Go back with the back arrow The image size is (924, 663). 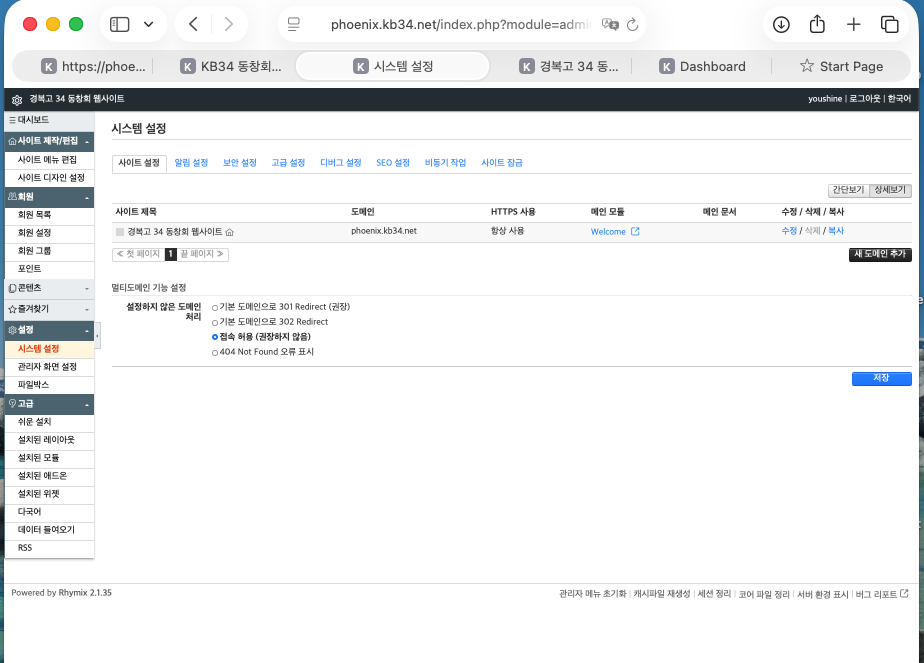click(x=193, y=24)
